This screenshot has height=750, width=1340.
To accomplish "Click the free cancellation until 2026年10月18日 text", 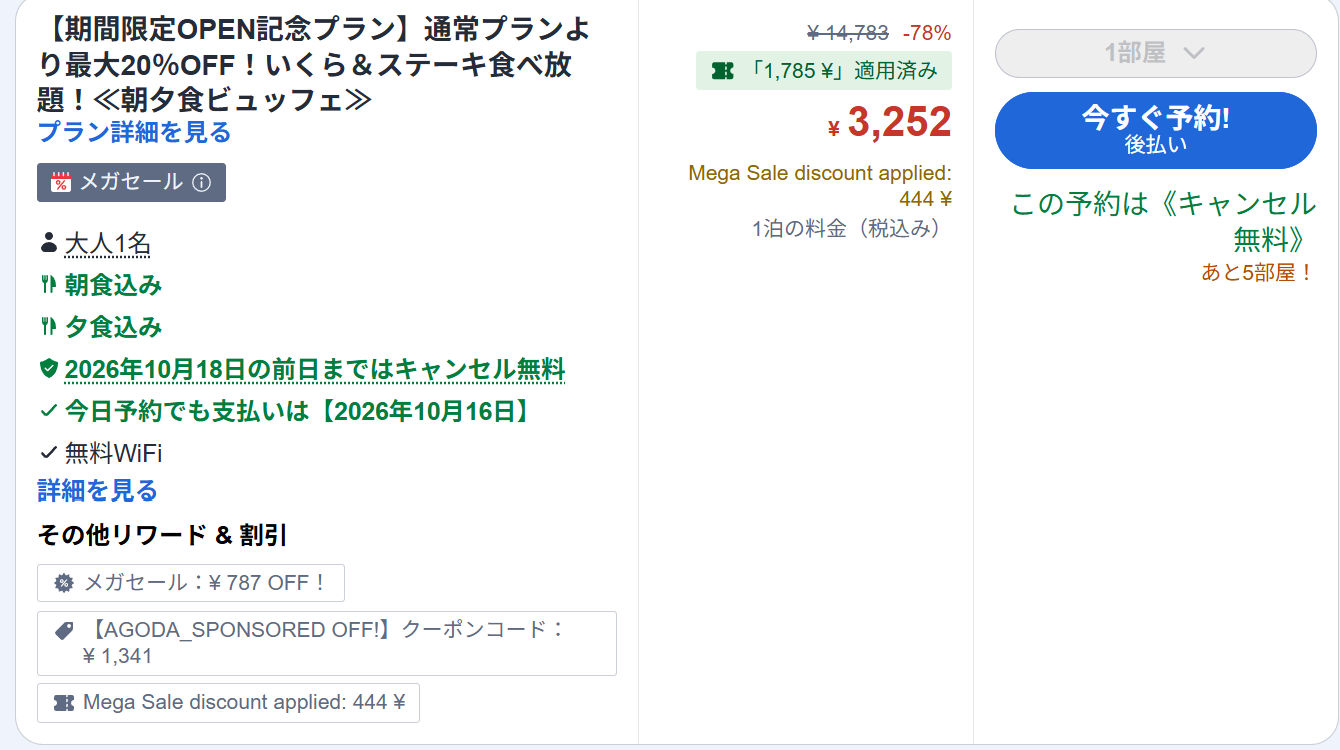I will (315, 369).
